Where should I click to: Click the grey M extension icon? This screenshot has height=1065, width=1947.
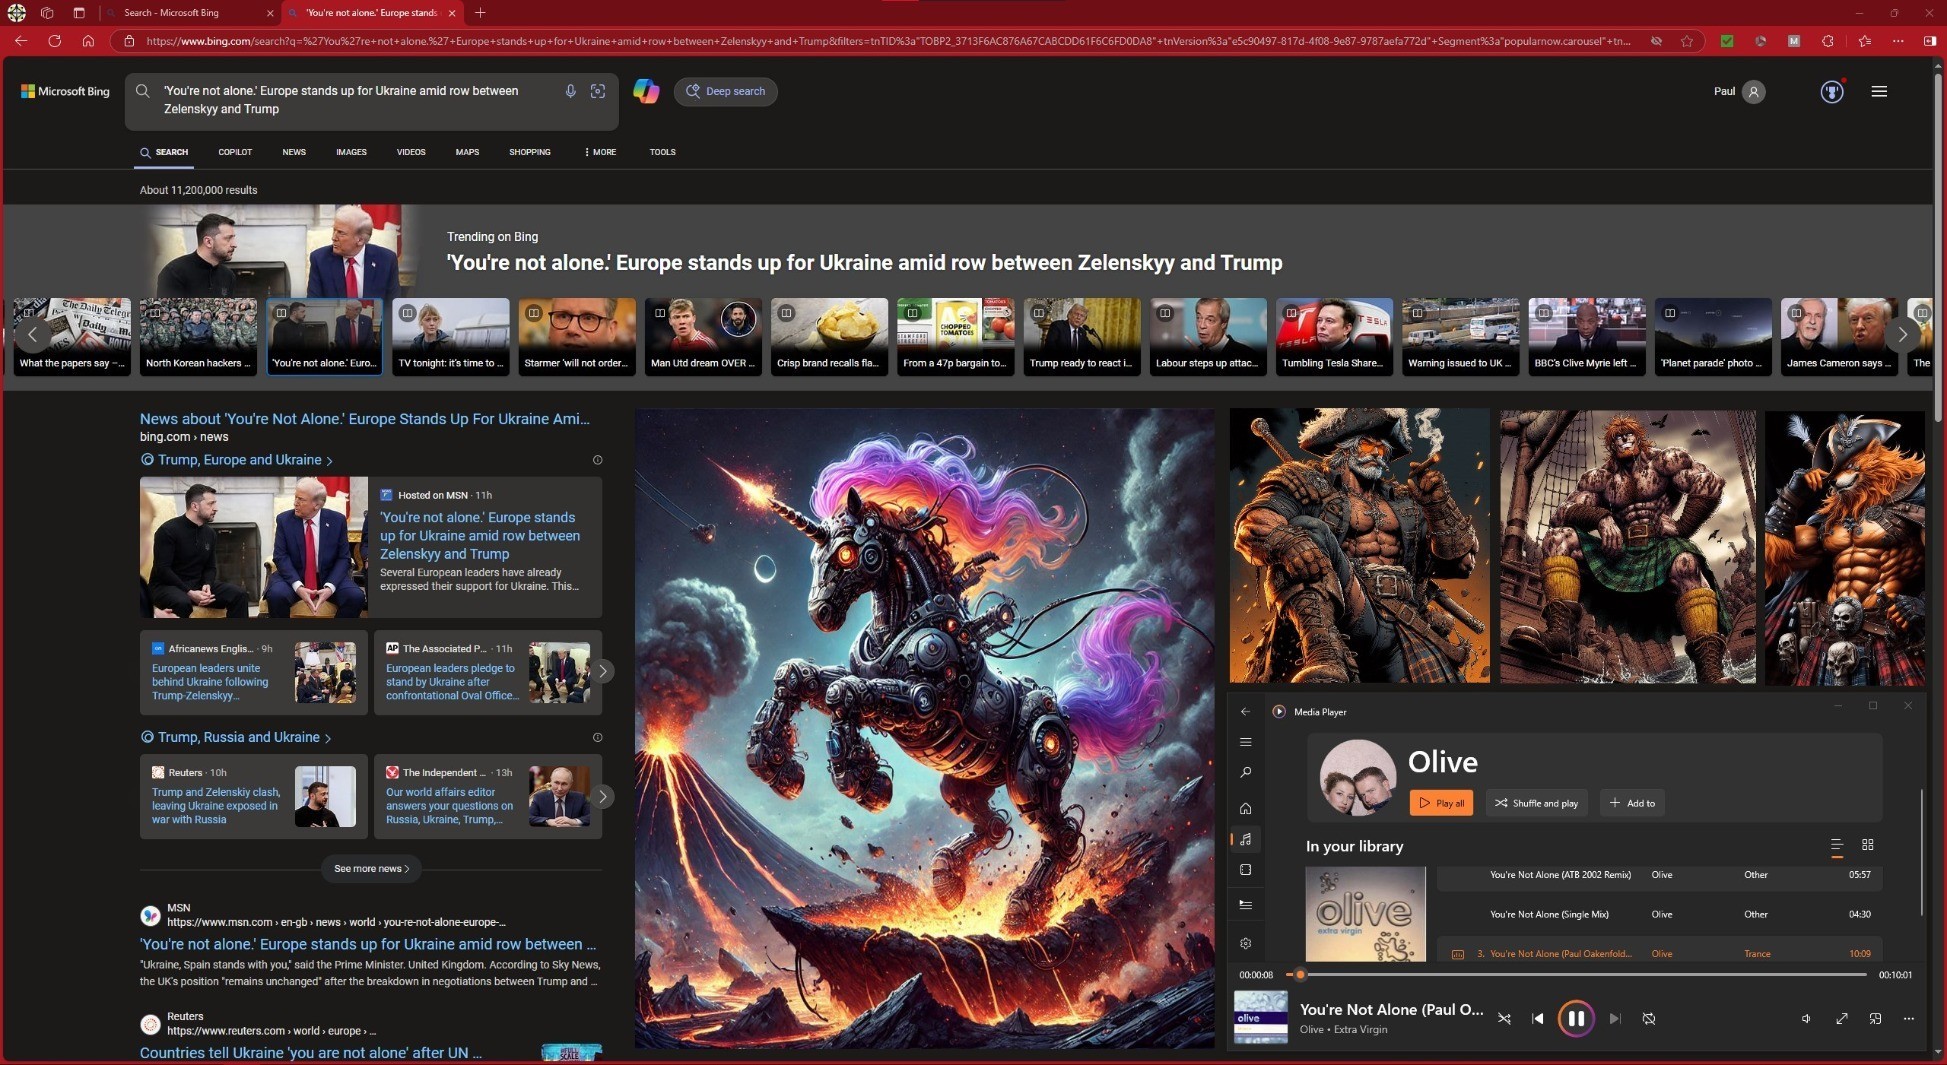tap(1794, 41)
